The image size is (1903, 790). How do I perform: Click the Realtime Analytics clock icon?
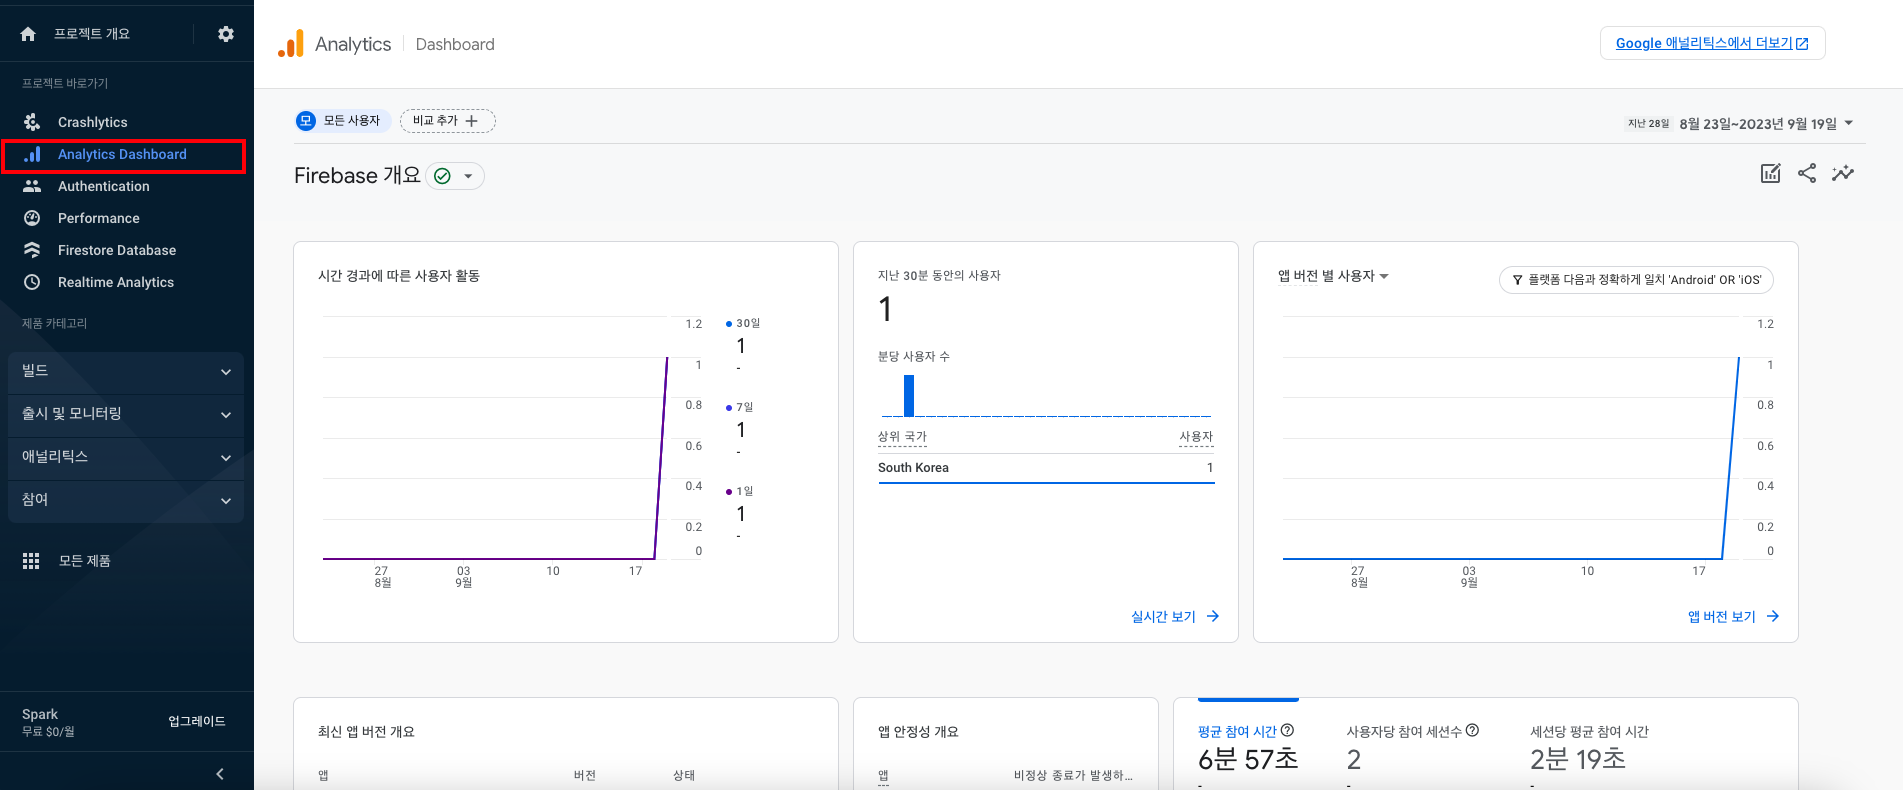click(x=32, y=282)
